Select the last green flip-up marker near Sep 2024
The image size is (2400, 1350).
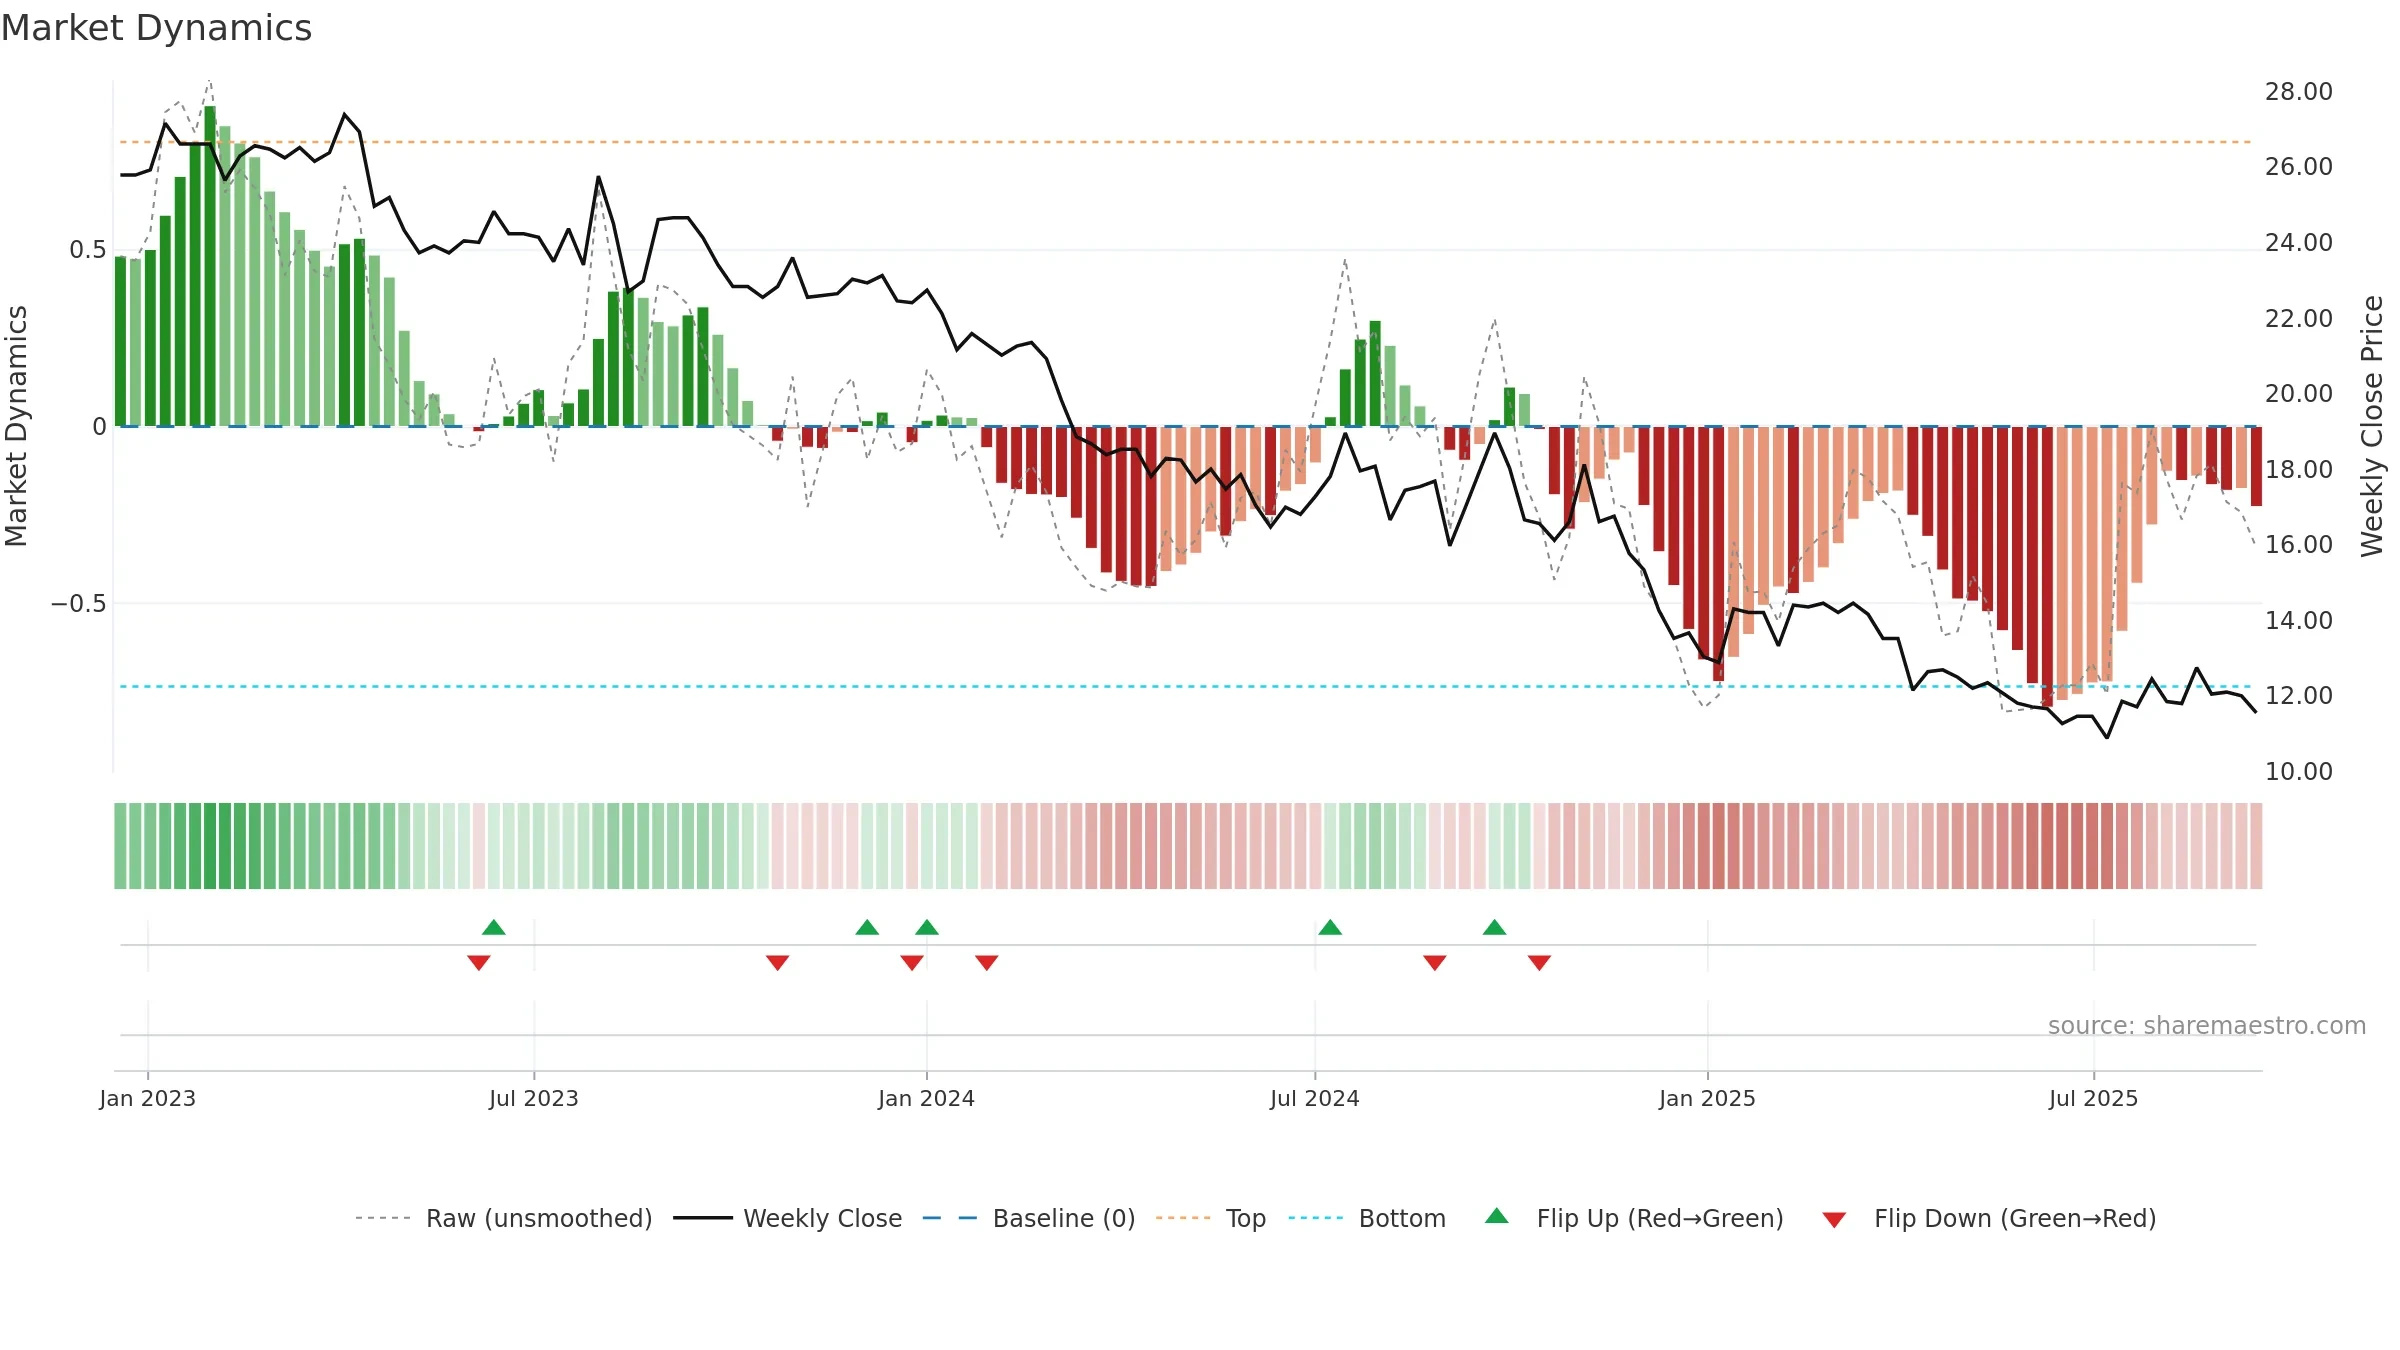click(1494, 927)
